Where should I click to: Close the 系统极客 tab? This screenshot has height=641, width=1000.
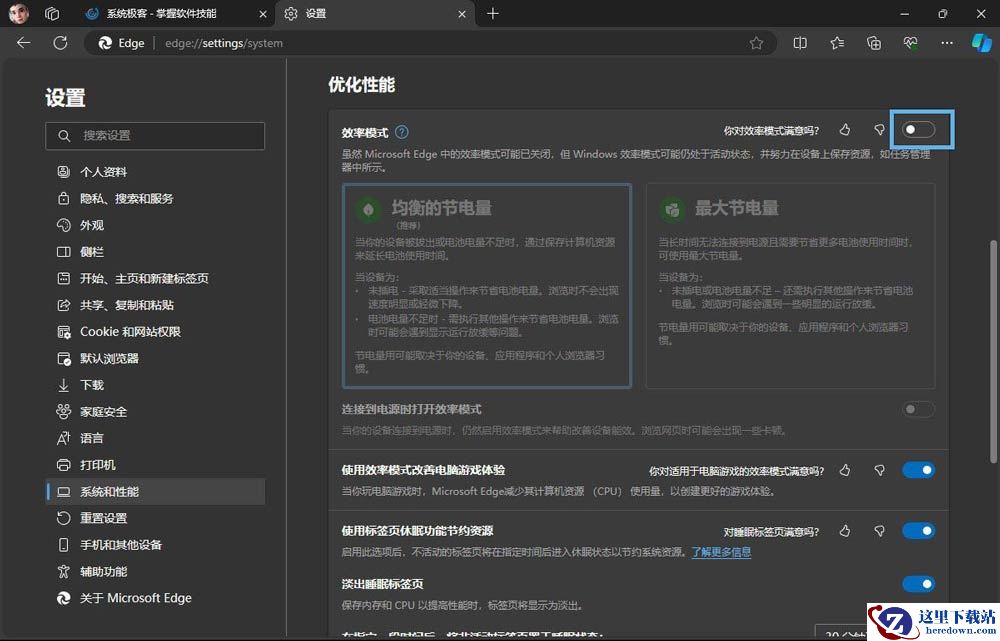point(263,13)
